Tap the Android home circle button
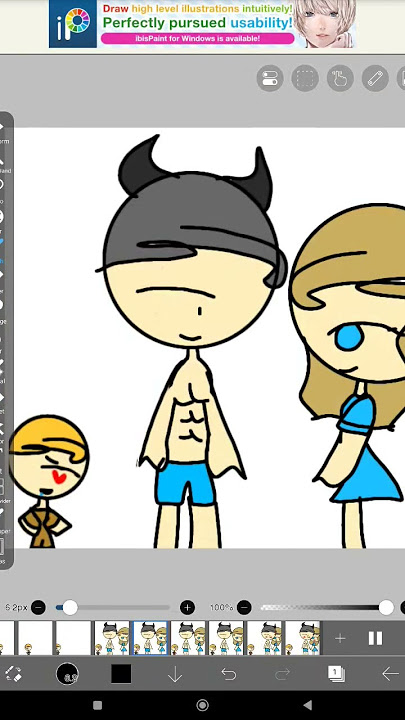405x720 pixels. (x=202, y=705)
